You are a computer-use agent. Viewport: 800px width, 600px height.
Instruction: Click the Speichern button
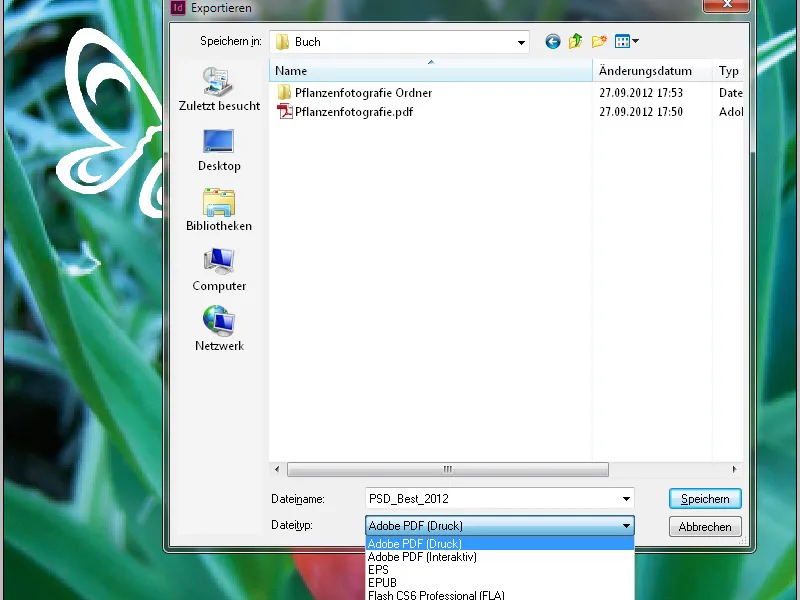pos(705,499)
